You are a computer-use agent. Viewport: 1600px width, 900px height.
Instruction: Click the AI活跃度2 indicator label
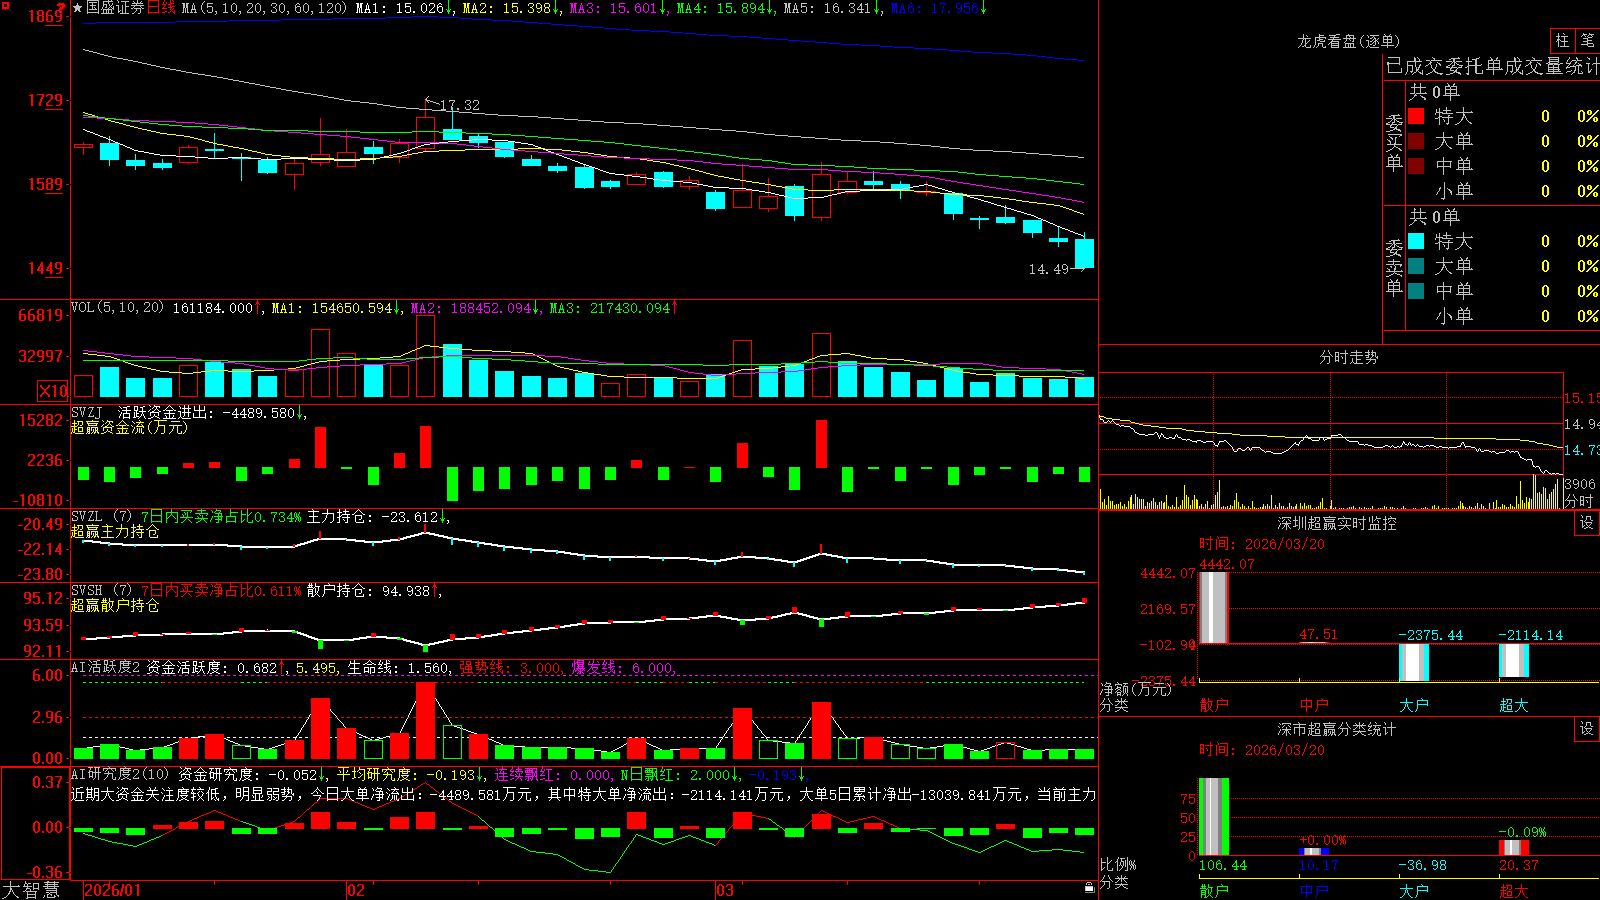[105, 667]
